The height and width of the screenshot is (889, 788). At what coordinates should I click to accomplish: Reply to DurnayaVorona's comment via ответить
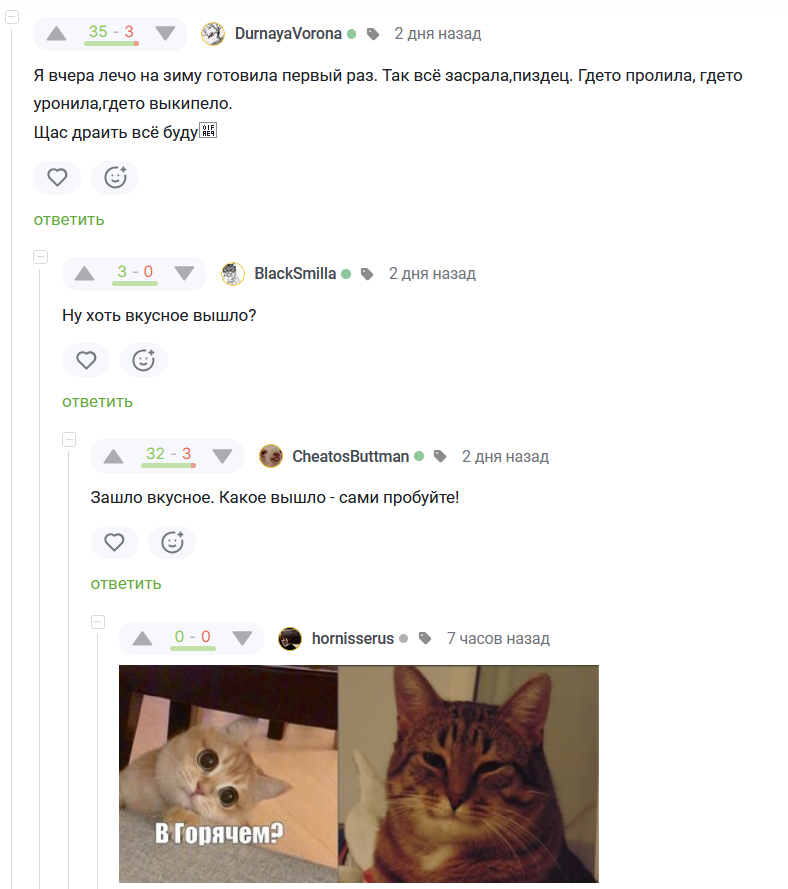click(x=69, y=219)
